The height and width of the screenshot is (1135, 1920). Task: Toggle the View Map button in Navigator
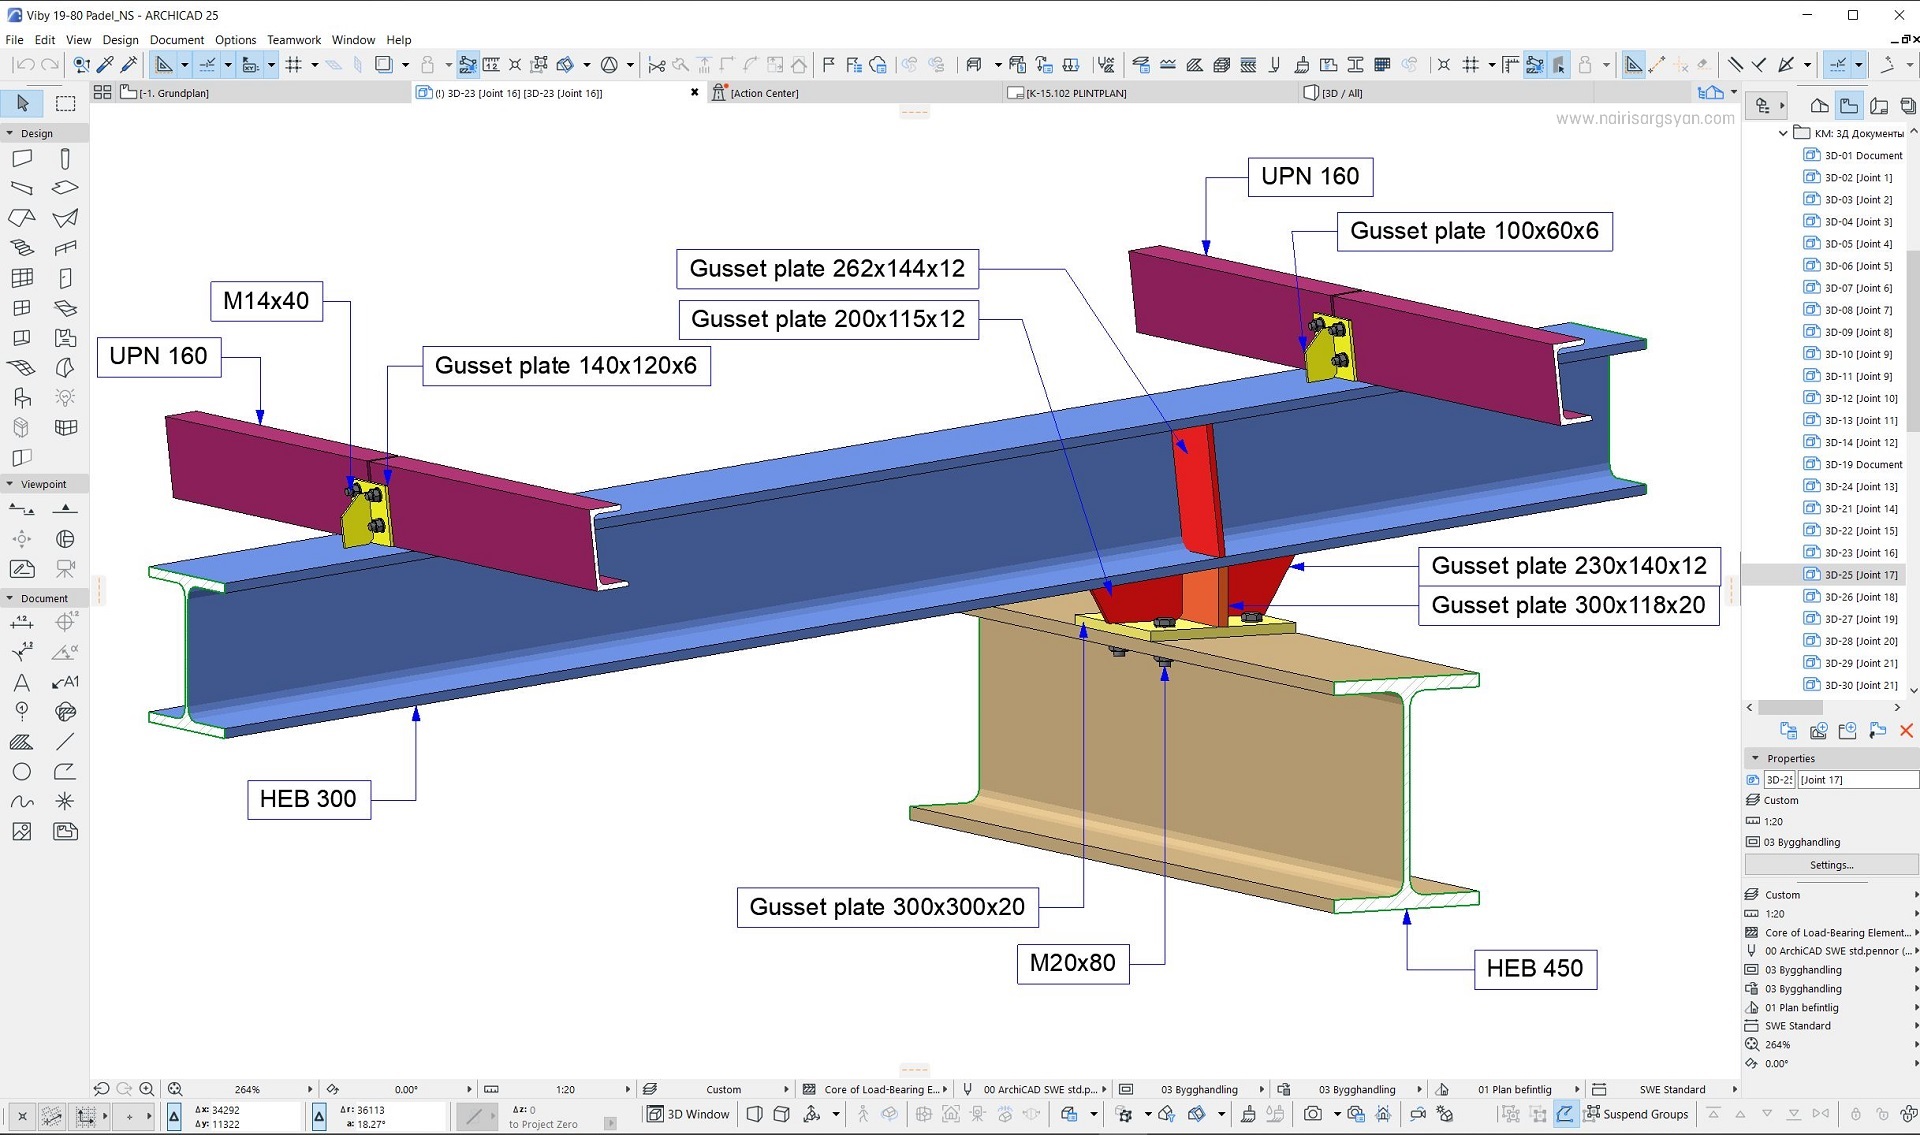(1849, 105)
